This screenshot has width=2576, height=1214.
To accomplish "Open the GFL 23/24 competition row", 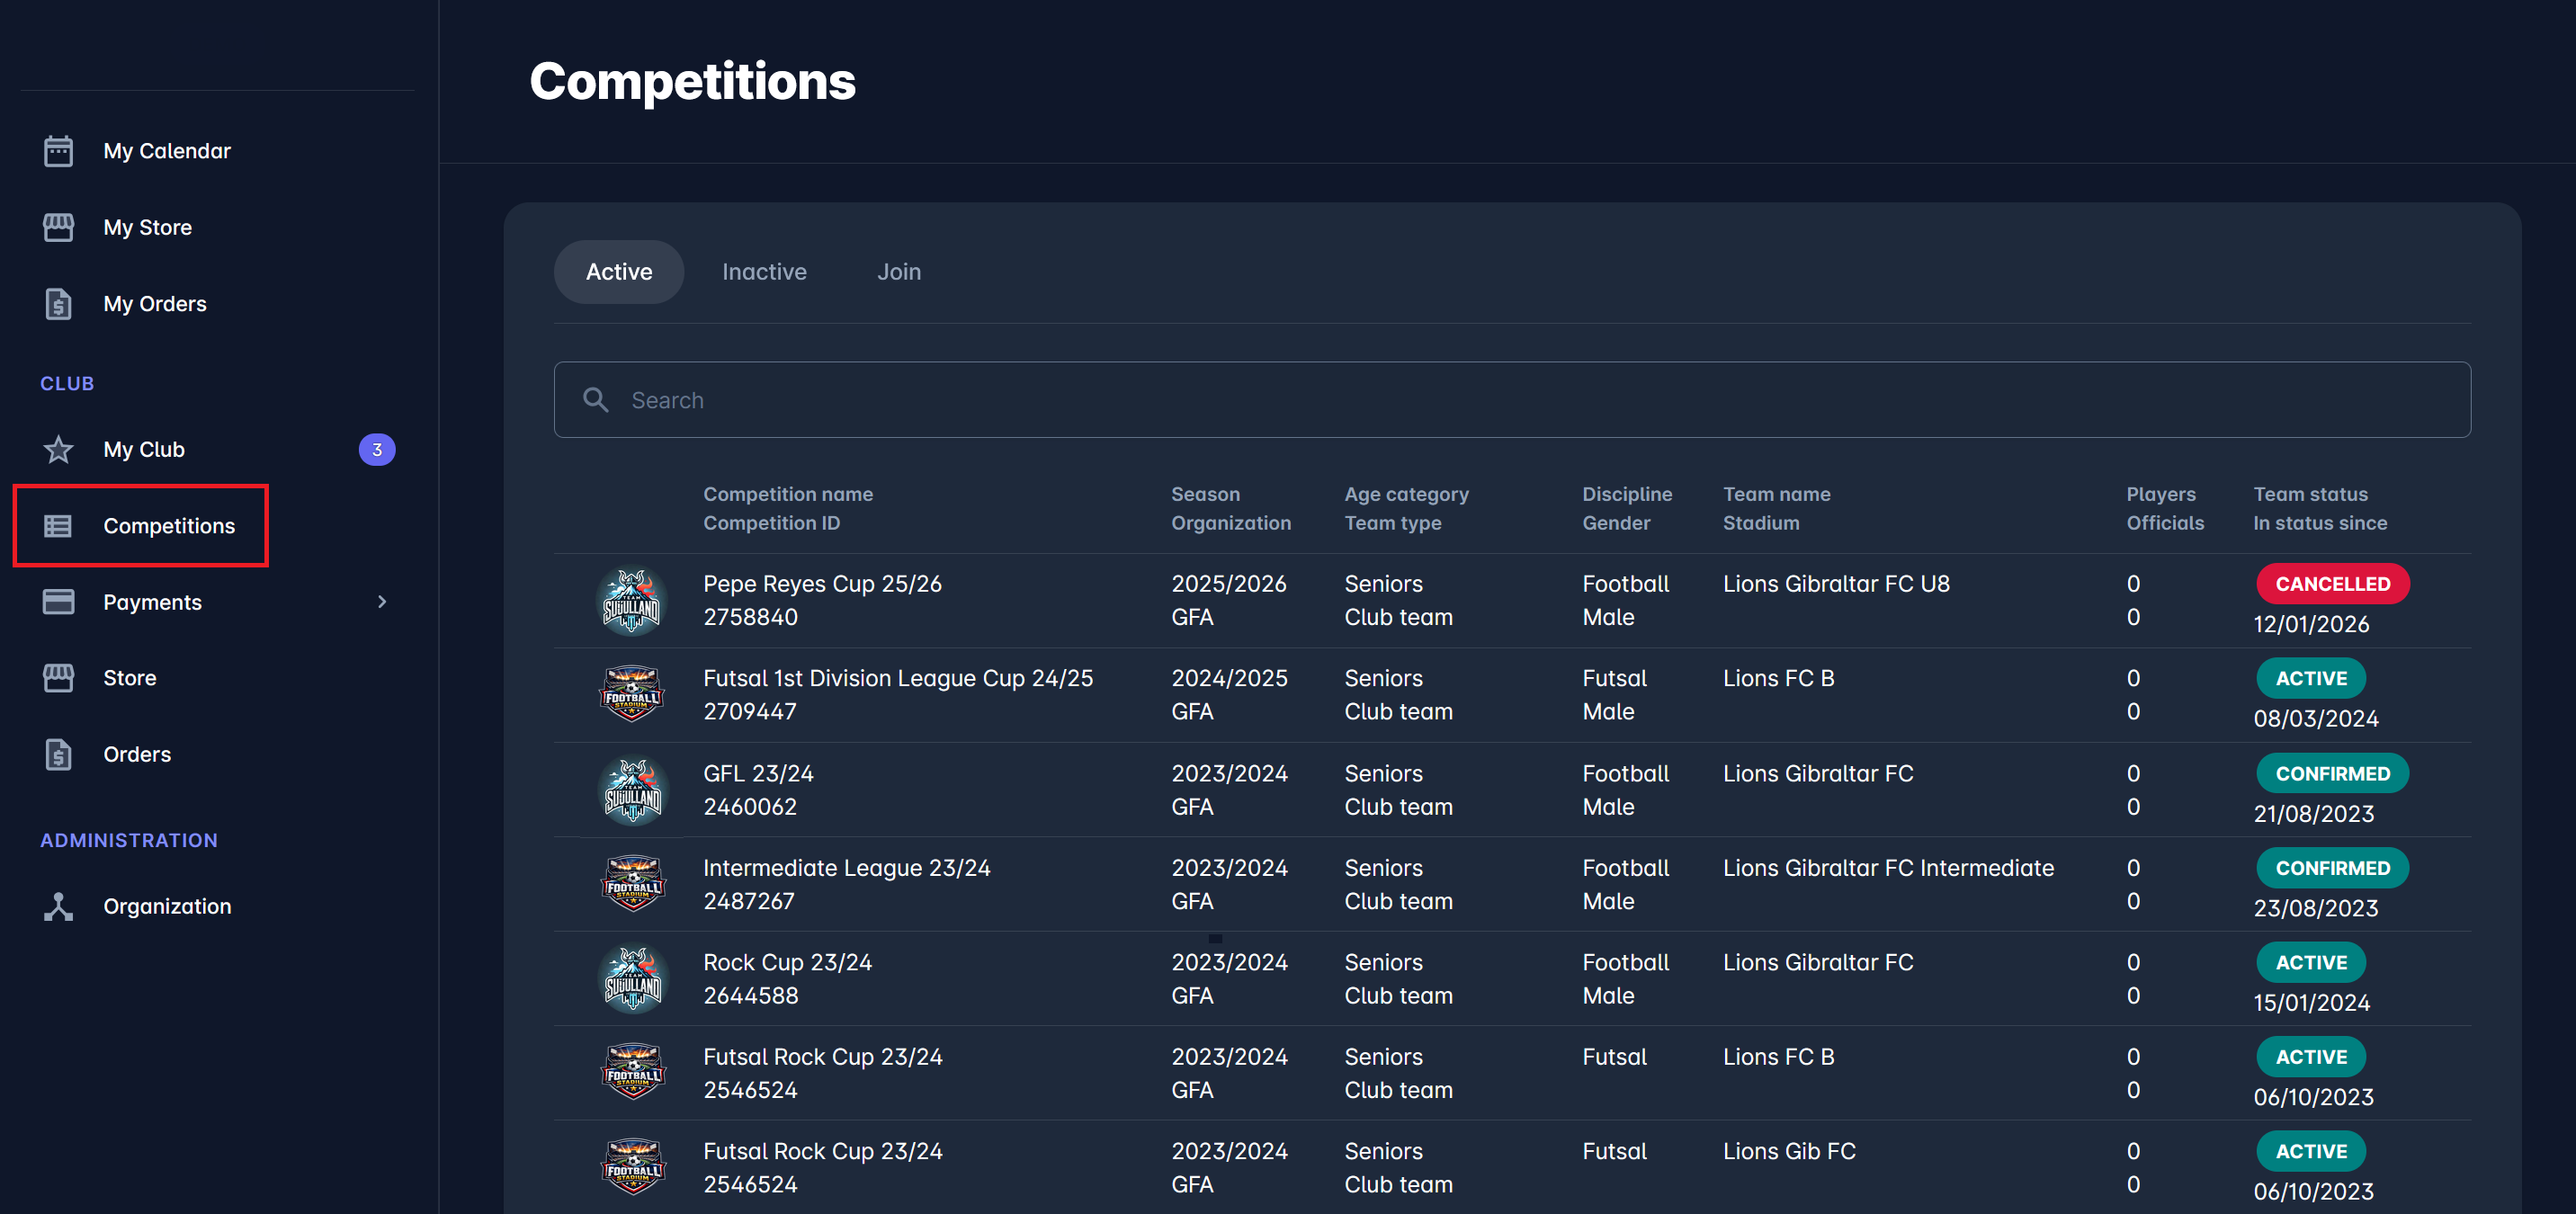I will pos(758,774).
